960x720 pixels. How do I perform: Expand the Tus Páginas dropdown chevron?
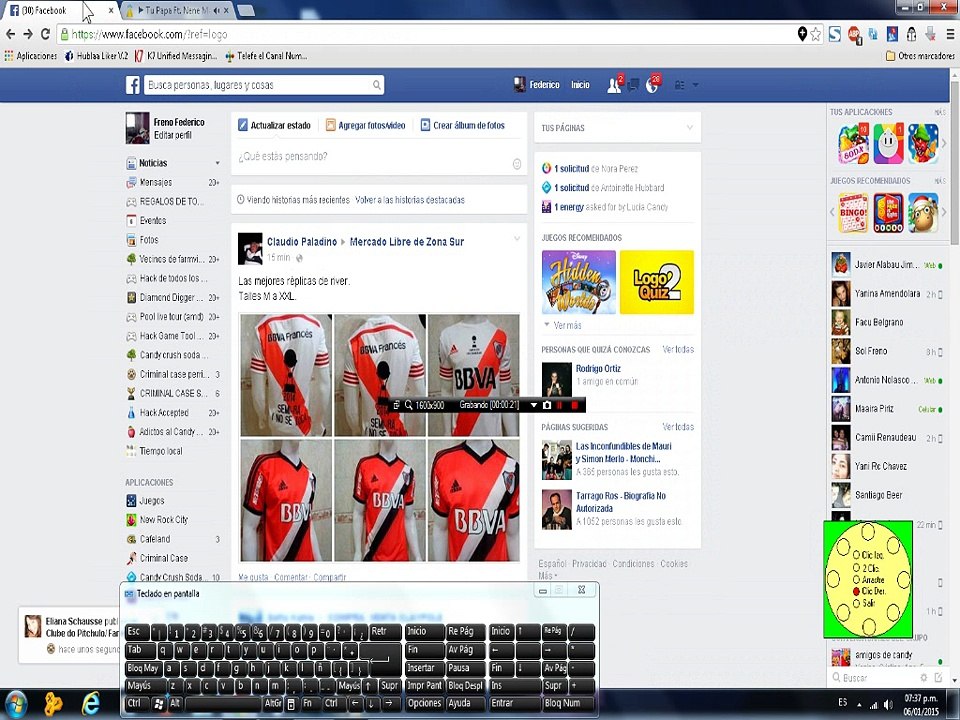tap(689, 127)
